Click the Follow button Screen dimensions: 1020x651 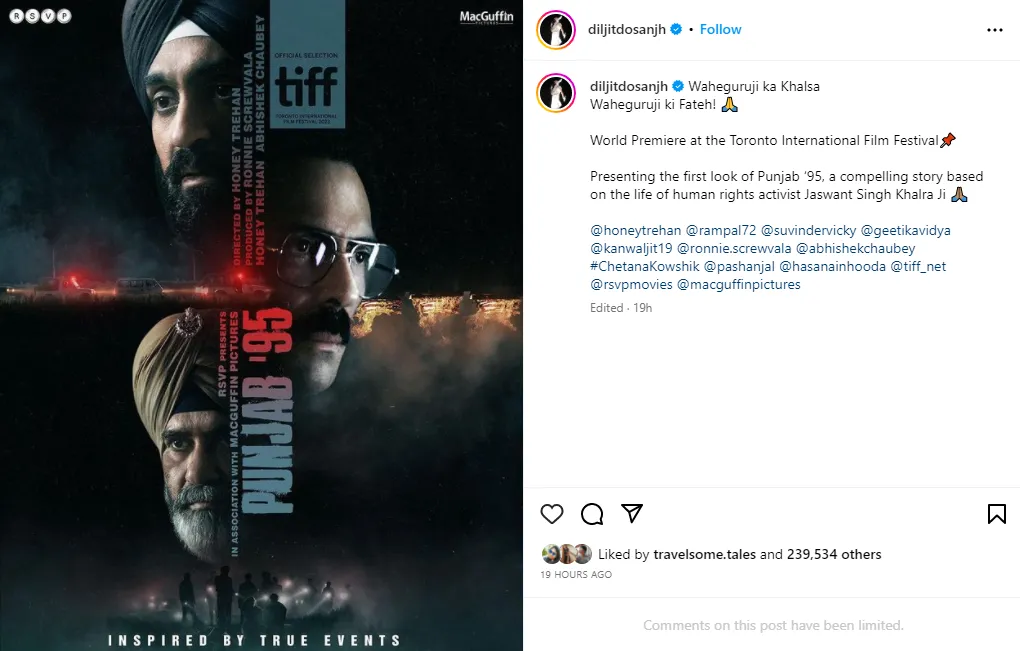coord(720,29)
